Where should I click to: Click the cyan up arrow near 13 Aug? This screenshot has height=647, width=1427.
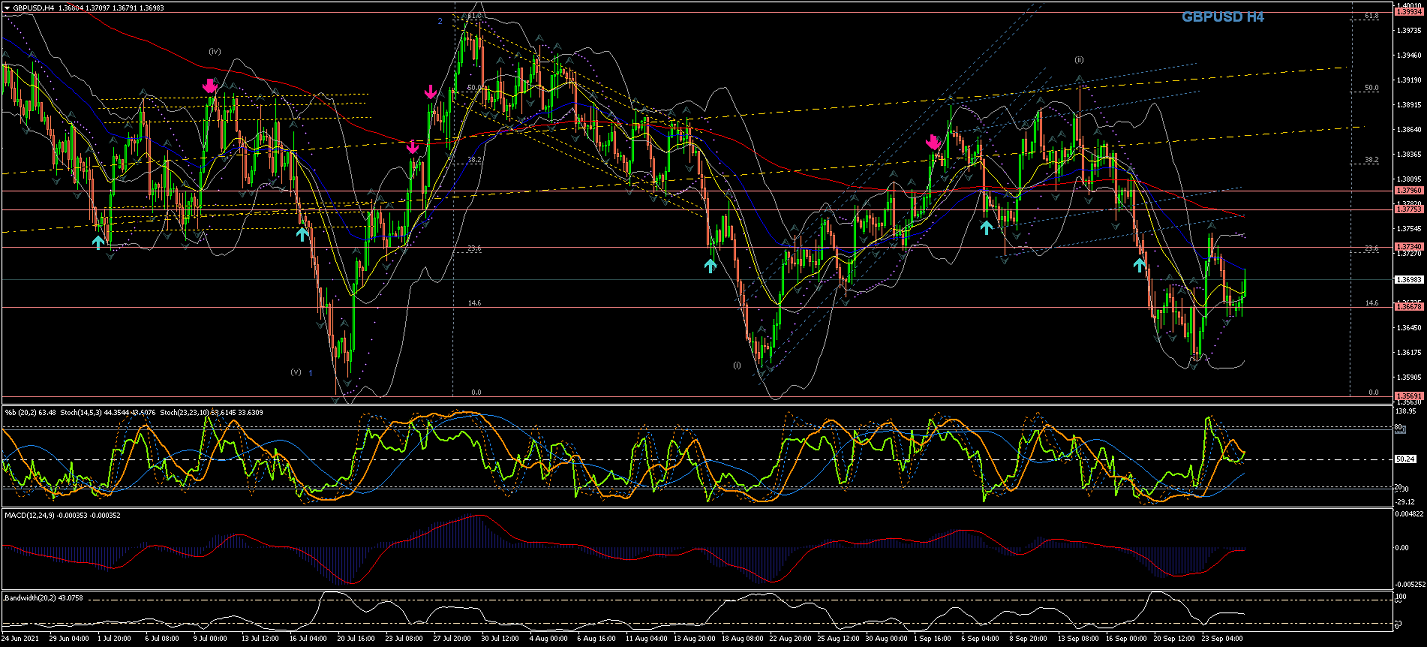pos(710,265)
